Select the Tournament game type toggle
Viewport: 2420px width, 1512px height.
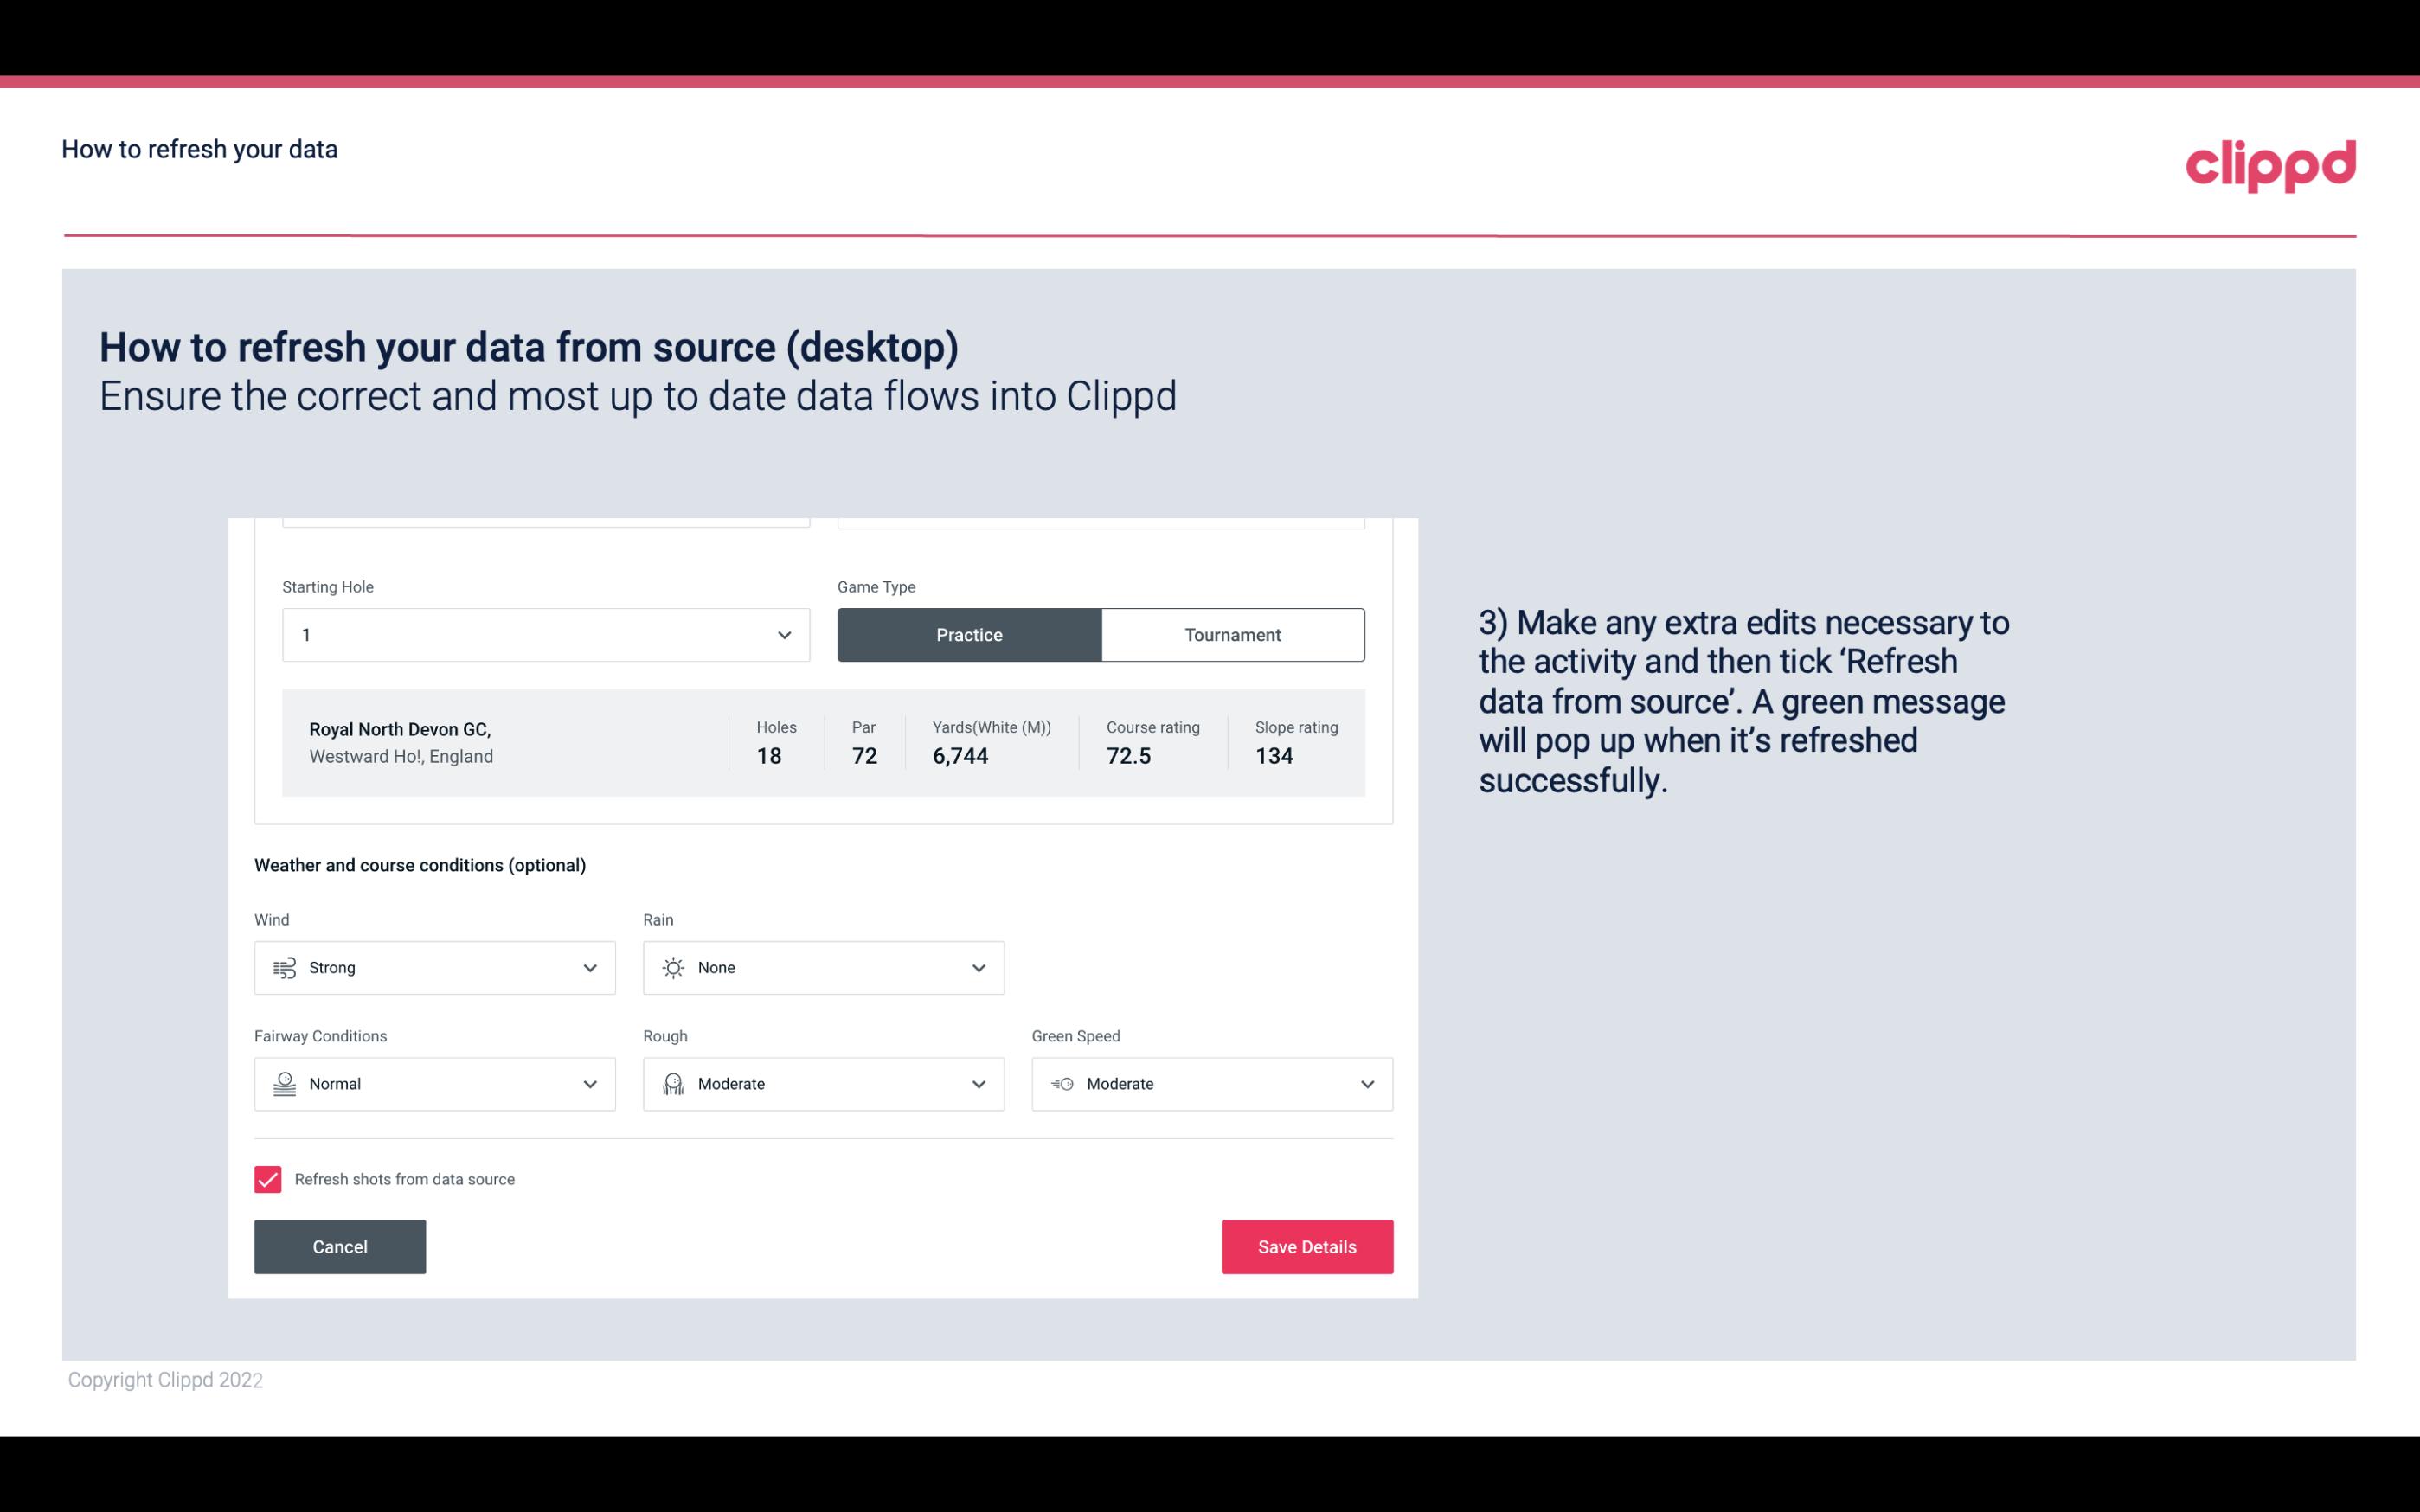tap(1234, 634)
